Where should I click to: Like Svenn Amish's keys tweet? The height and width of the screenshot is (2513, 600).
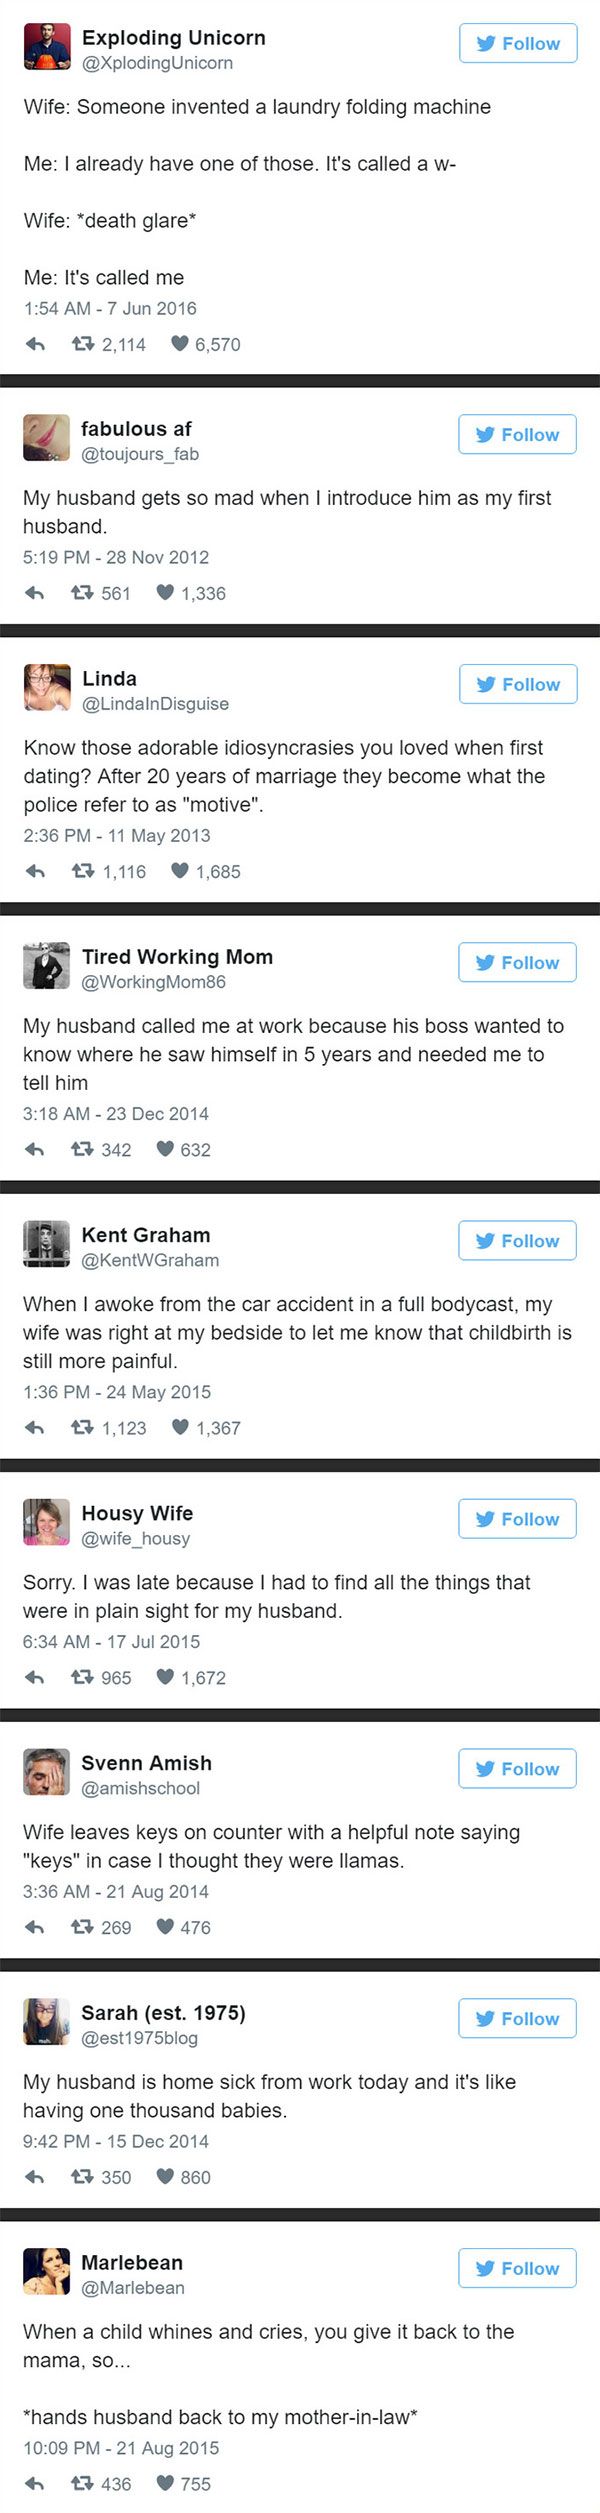point(165,1927)
